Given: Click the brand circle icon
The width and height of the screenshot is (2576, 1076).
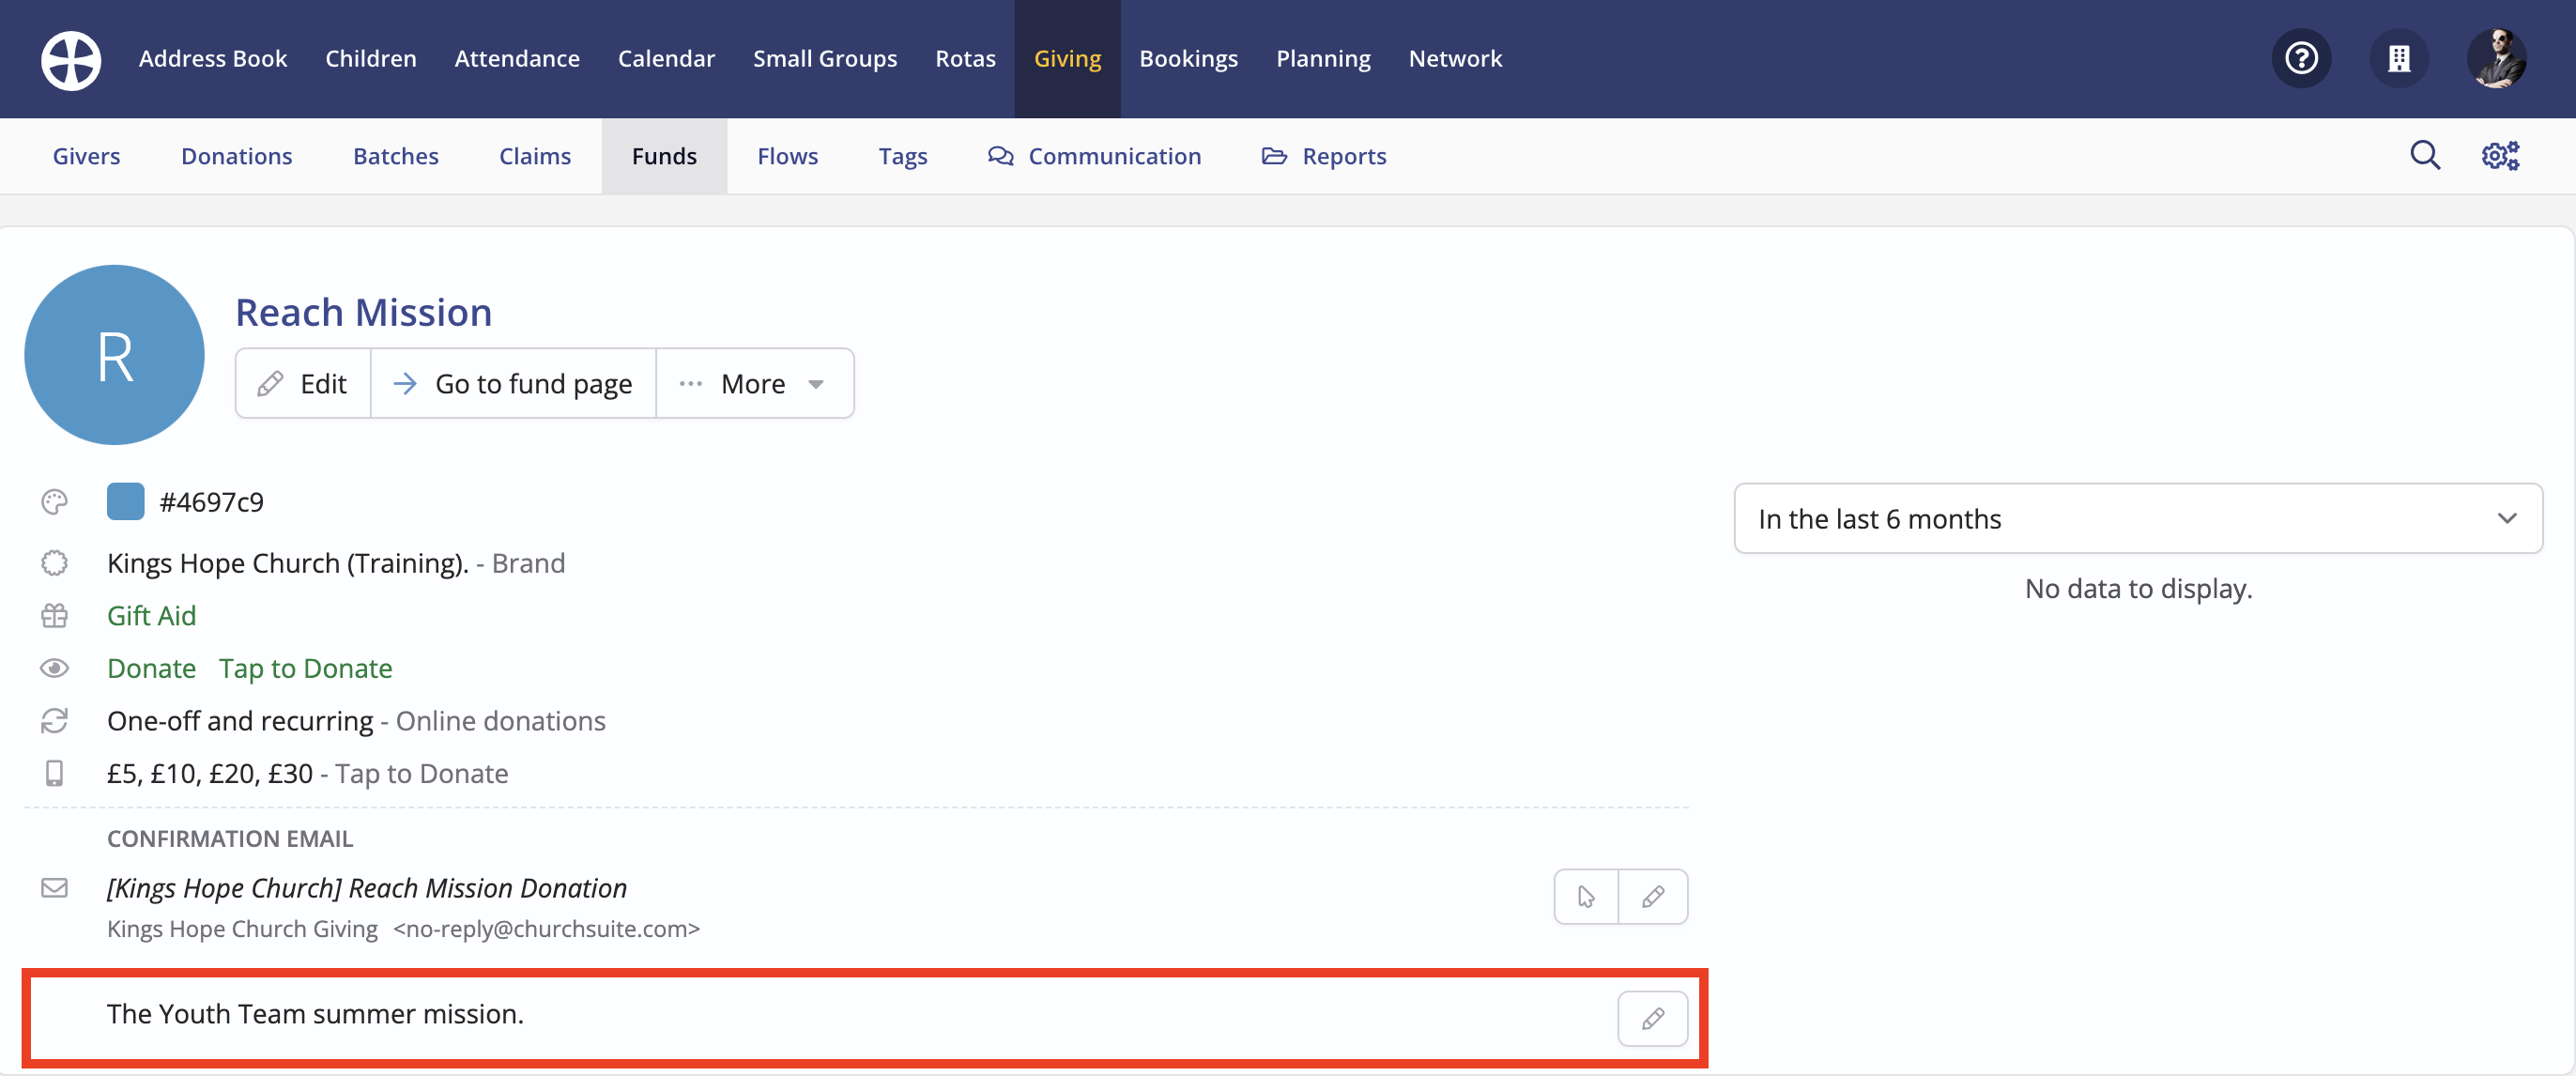Looking at the screenshot, I should pos(54,564).
